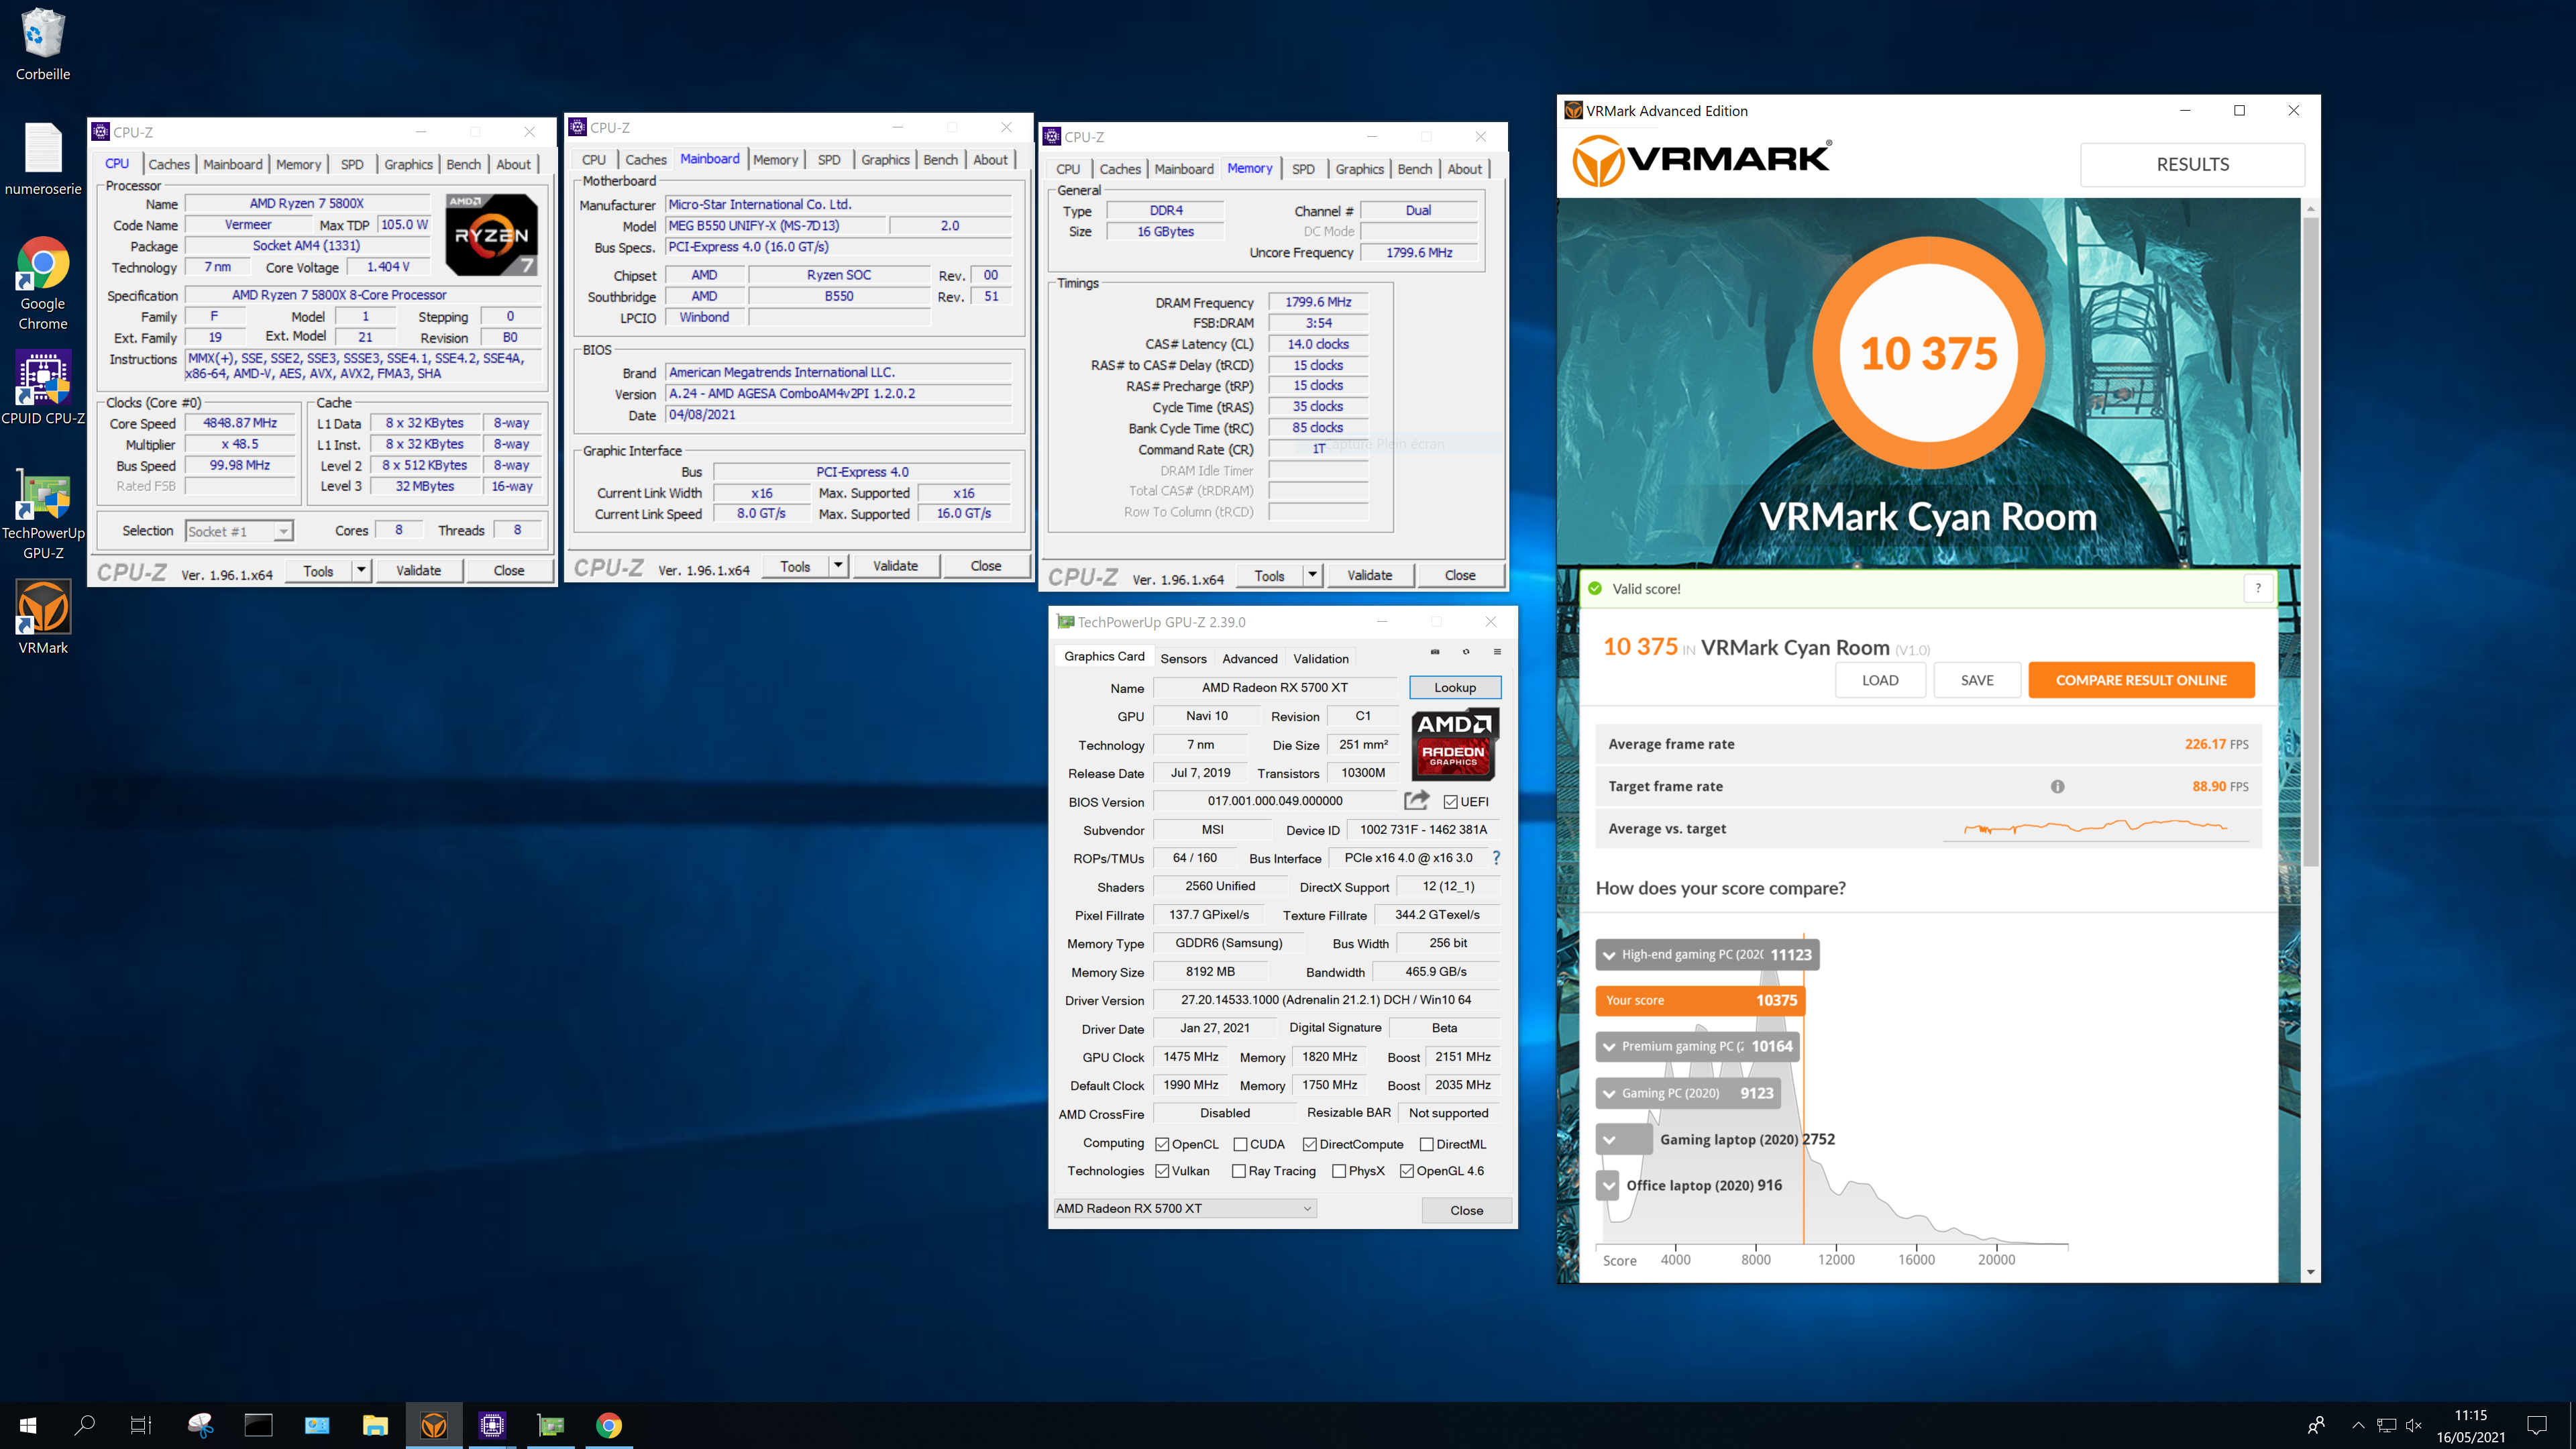The width and height of the screenshot is (2576, 1449).
Task: Toggle the OpenCL checkbox
Action: pos(1162,1144)
